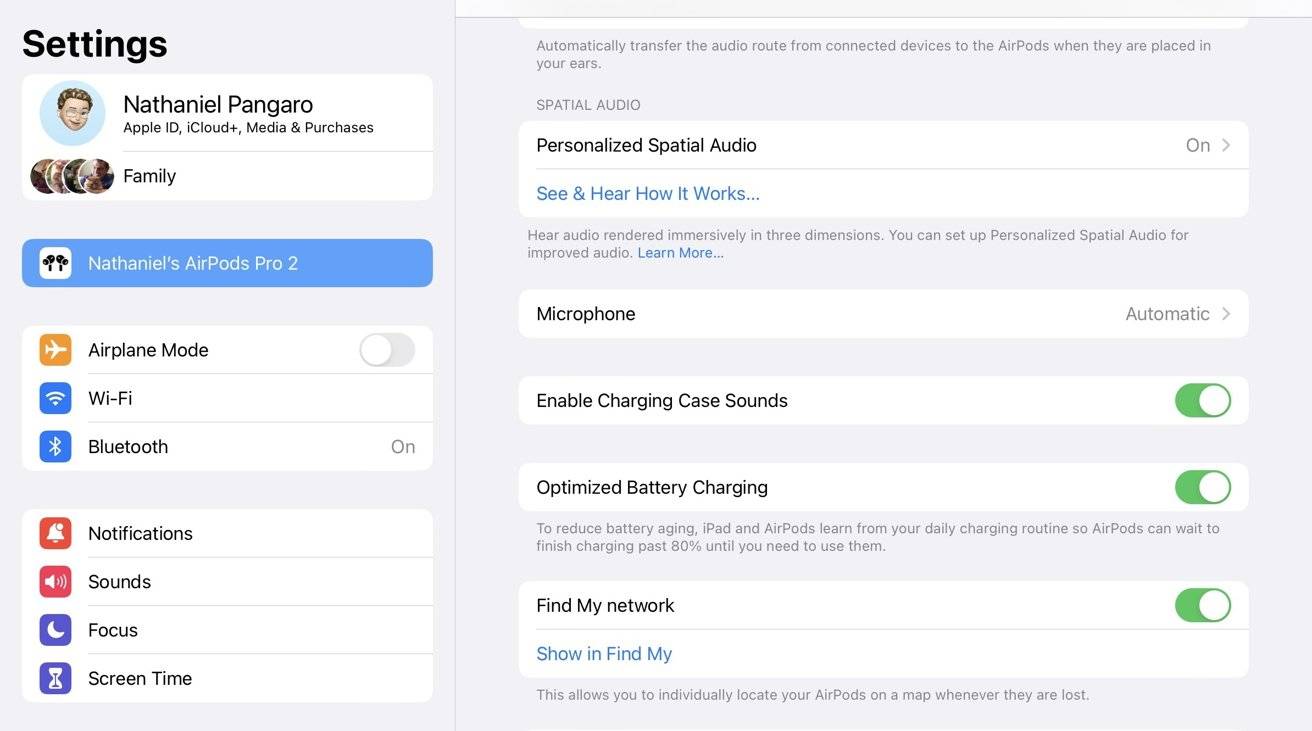
Task: Tap the Focus moon icon
Action: tap(55, 630)
